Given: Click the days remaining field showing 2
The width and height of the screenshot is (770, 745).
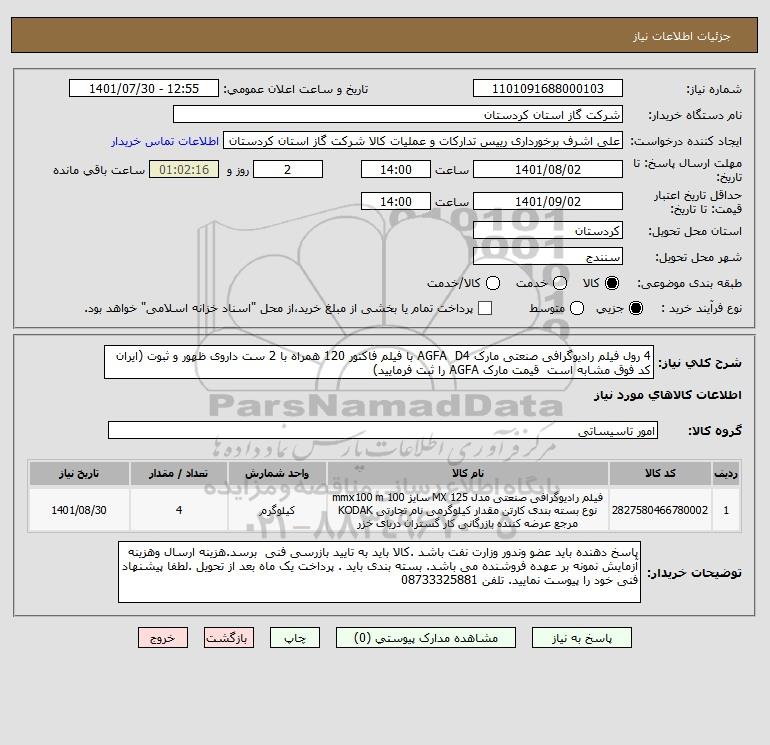Looking at the screenshot, I should pyautogui.click(x=288, y=169).
